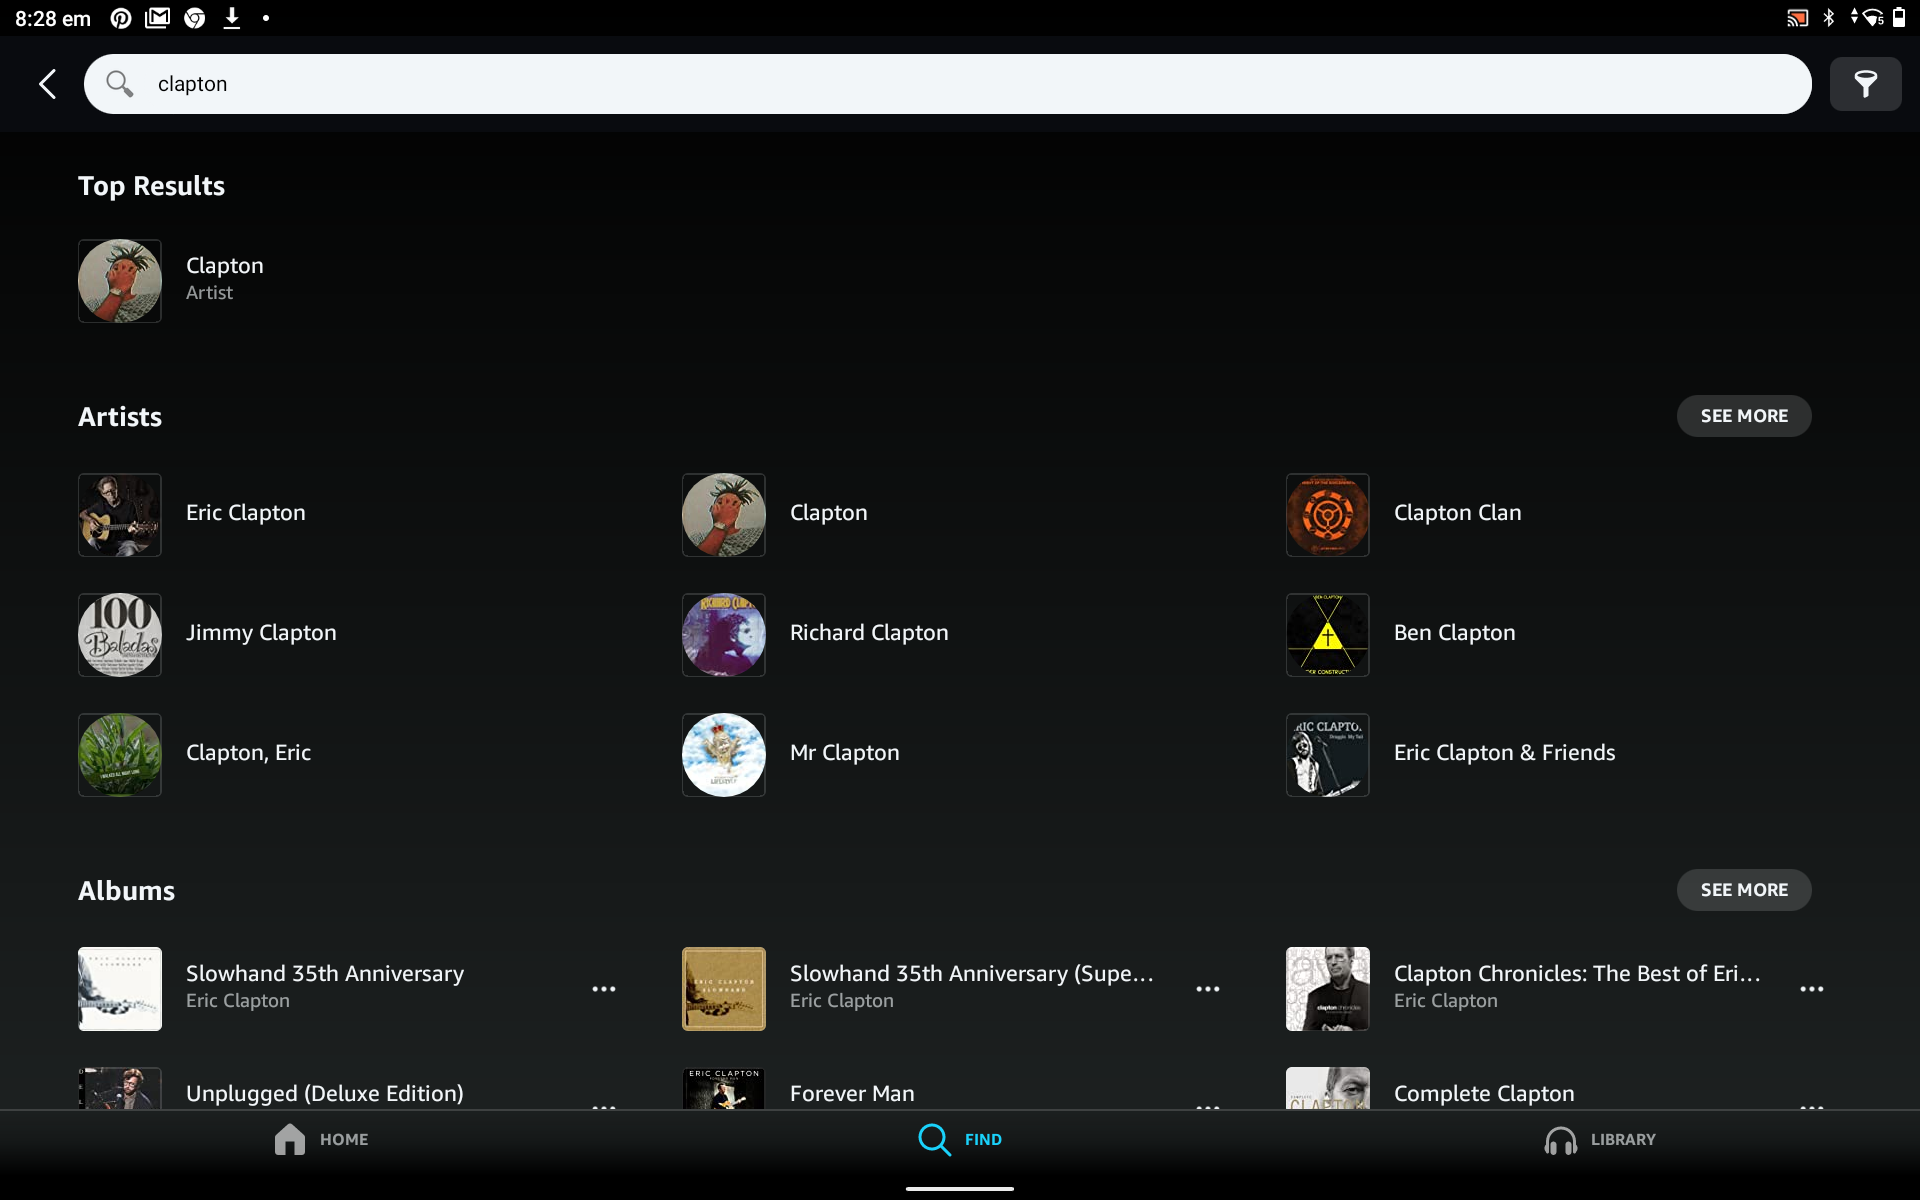The image size is (1920, 1200).
Task: Open top result Clapton artist thumbnail
Action: pos(120,280)
